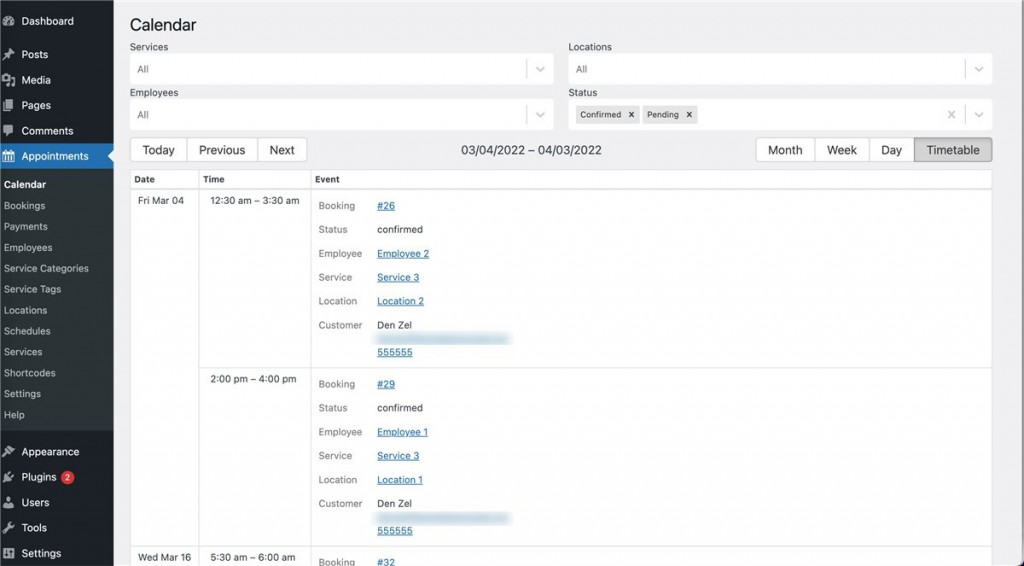
Task: Remove the Pending status filter tag
Action: [689, 115]
